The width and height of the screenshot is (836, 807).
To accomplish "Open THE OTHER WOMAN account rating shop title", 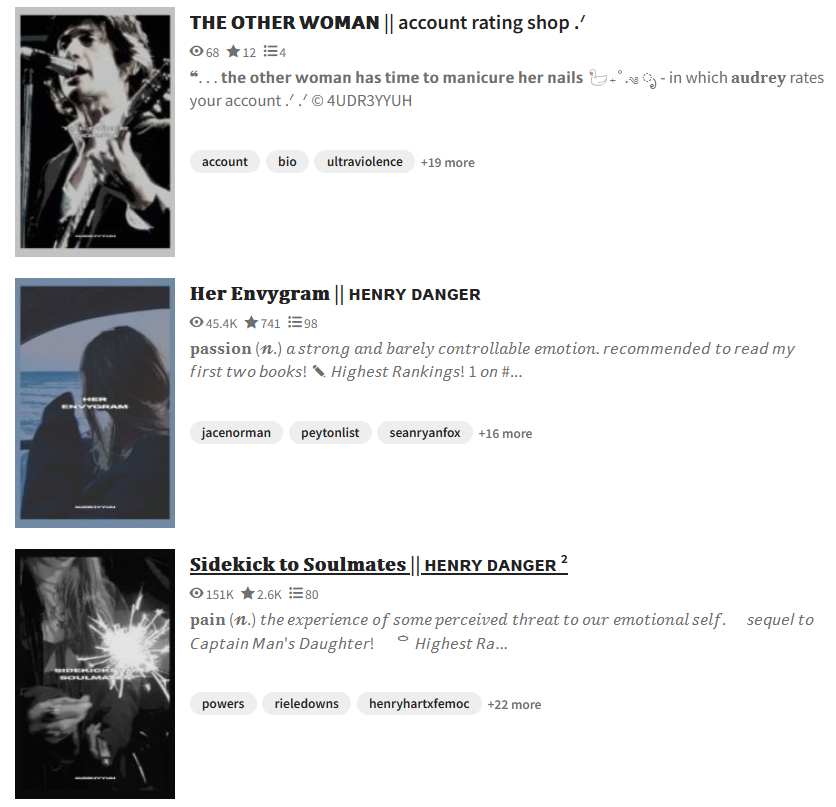I will click(388, 23).
